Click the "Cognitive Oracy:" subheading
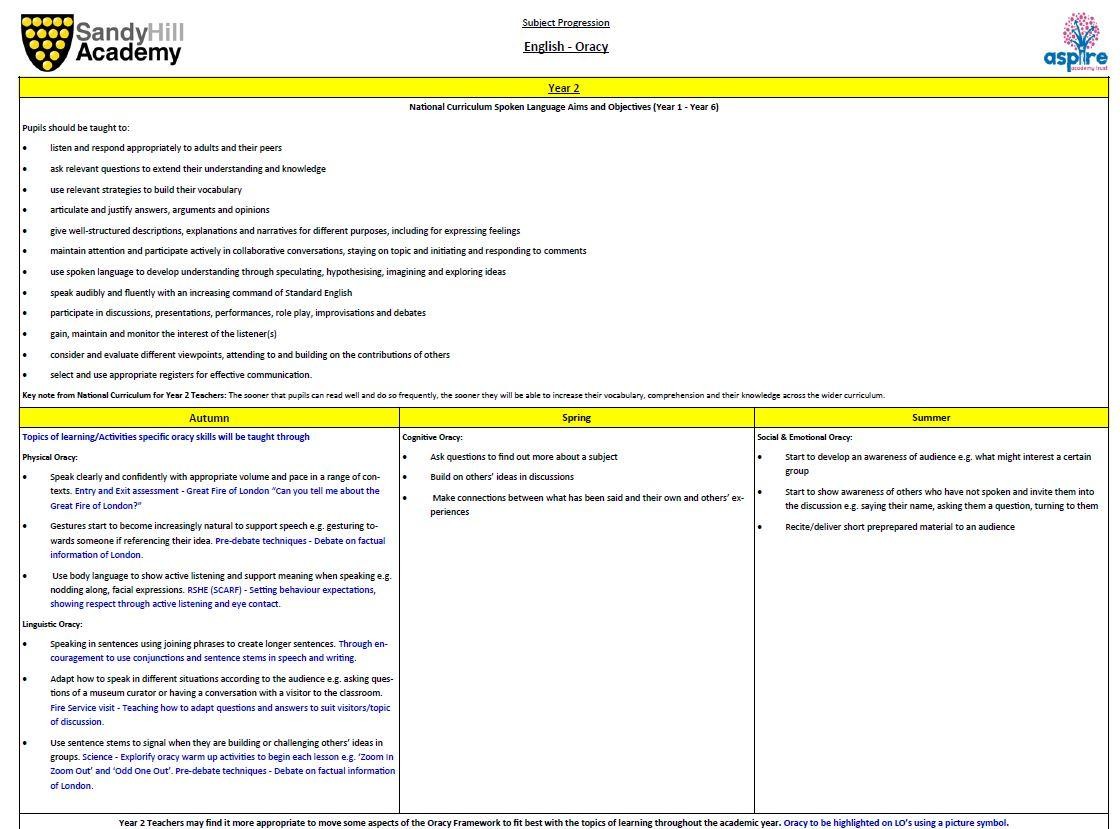The image size is (1120, 829). point(432,437)
